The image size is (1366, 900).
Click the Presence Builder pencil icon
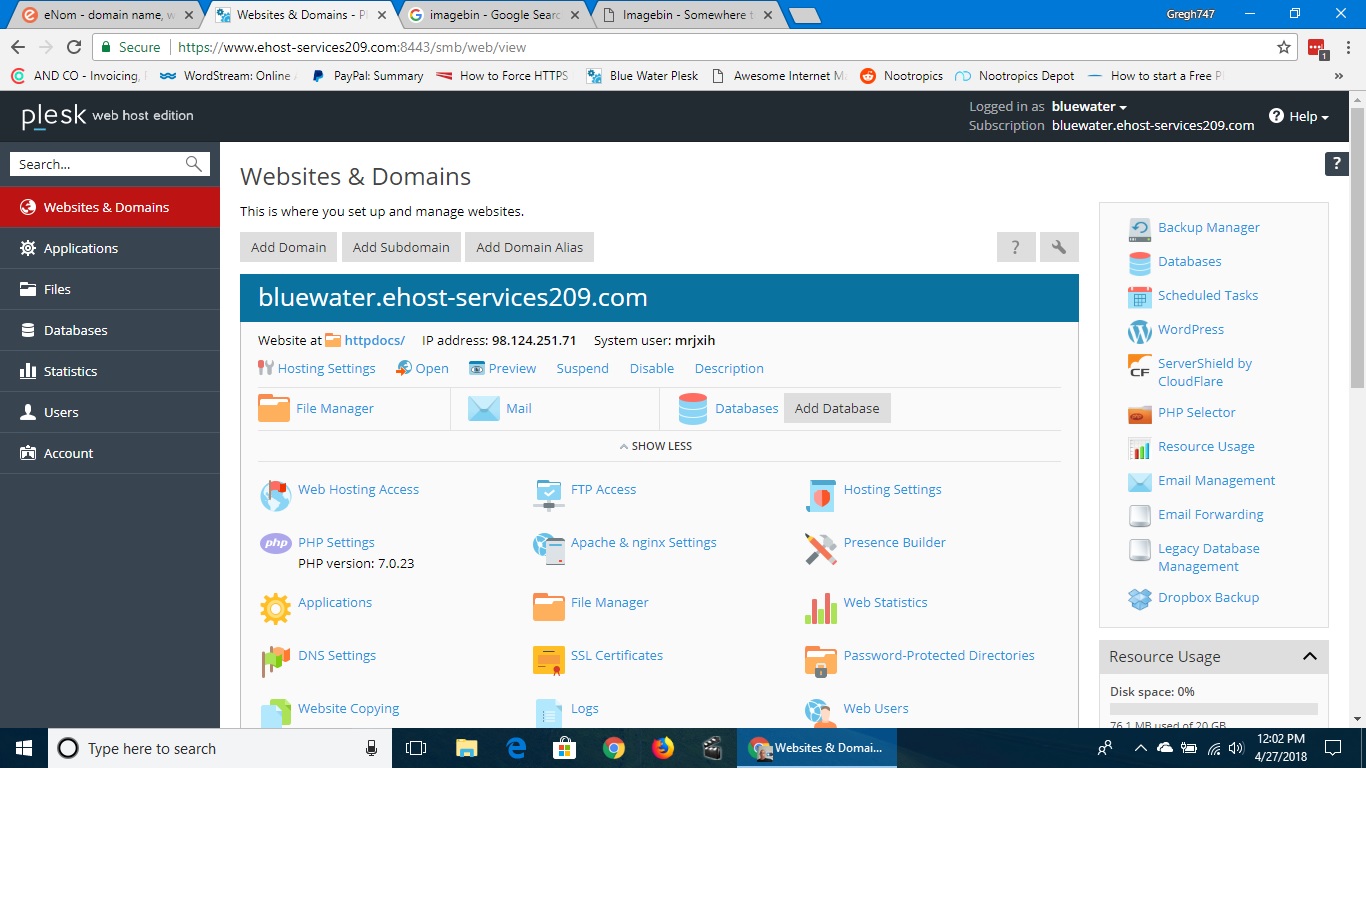[821, 548]
